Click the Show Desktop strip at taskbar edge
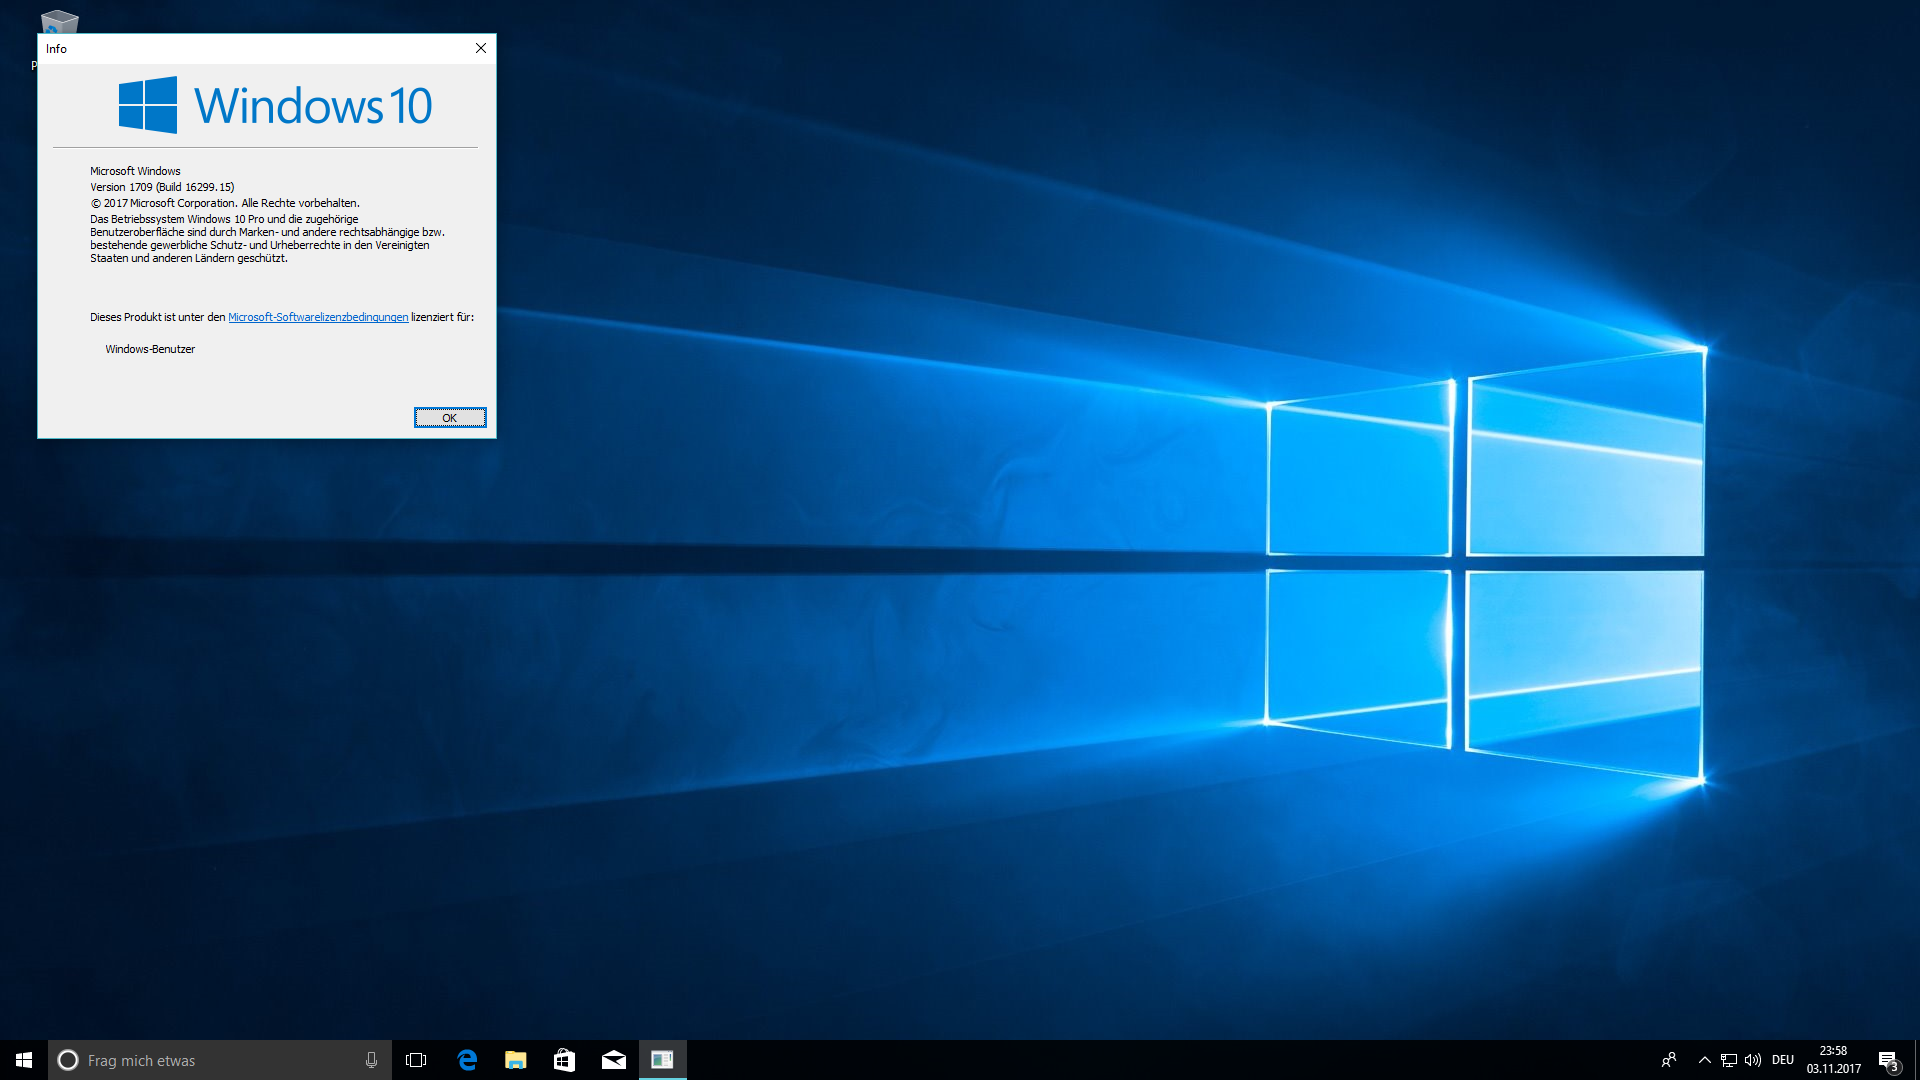This screenshot has height=1080, width=1920. pos(1916,1060)
